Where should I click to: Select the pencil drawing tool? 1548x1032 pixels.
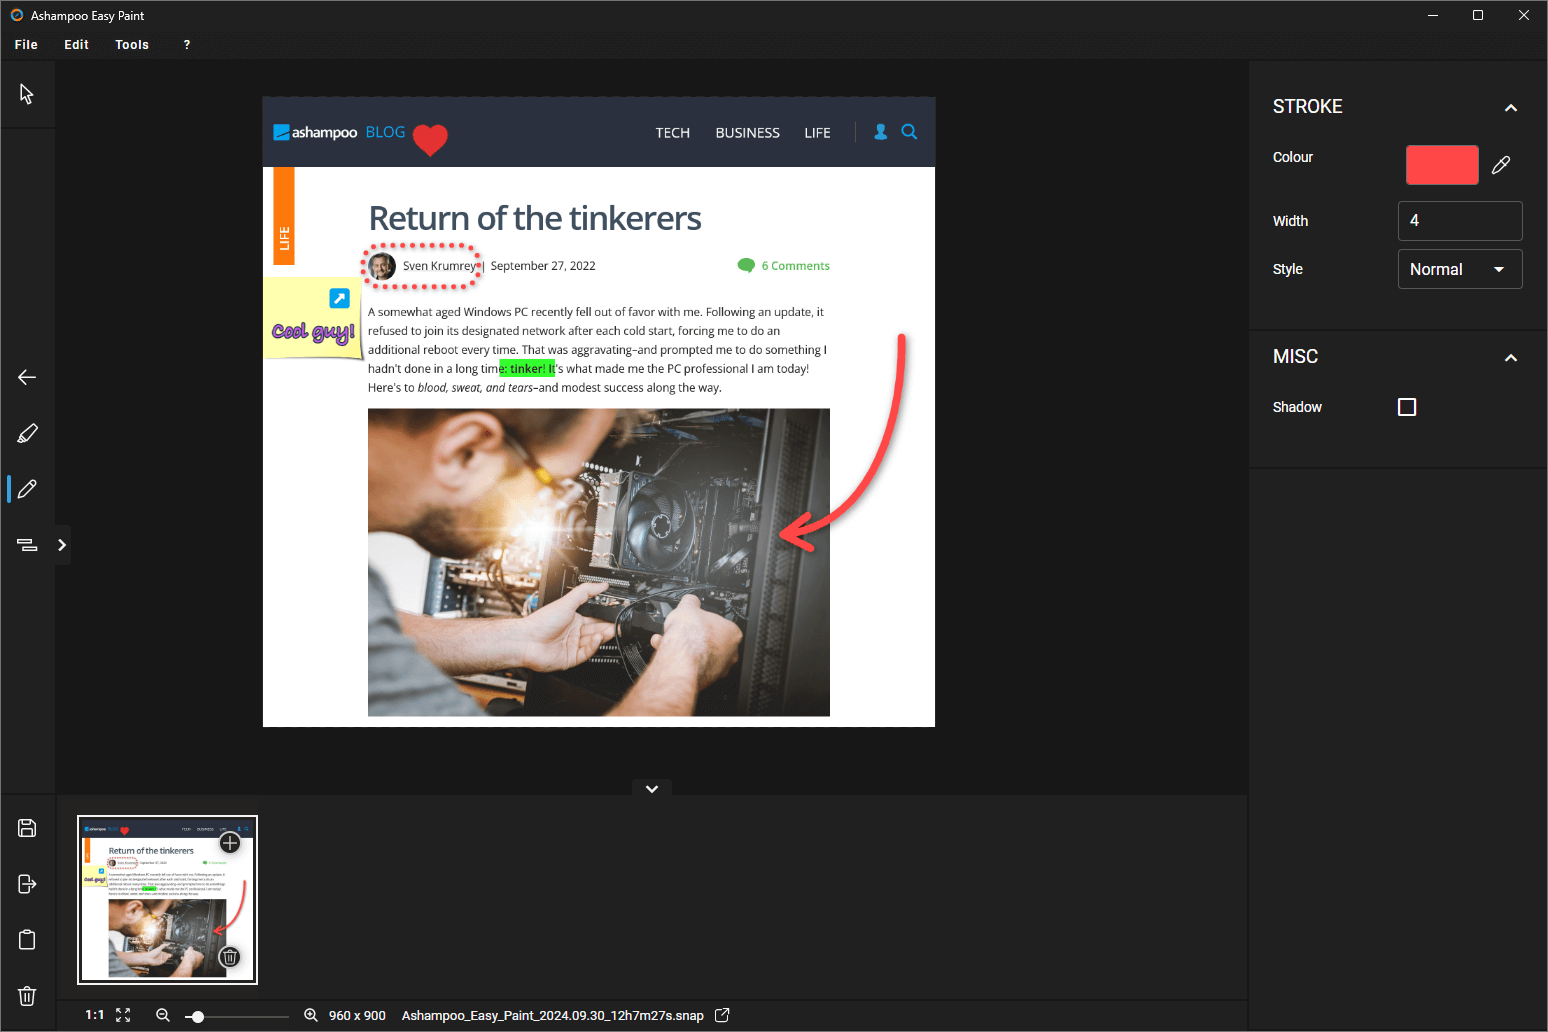click(x=27, y=489)
